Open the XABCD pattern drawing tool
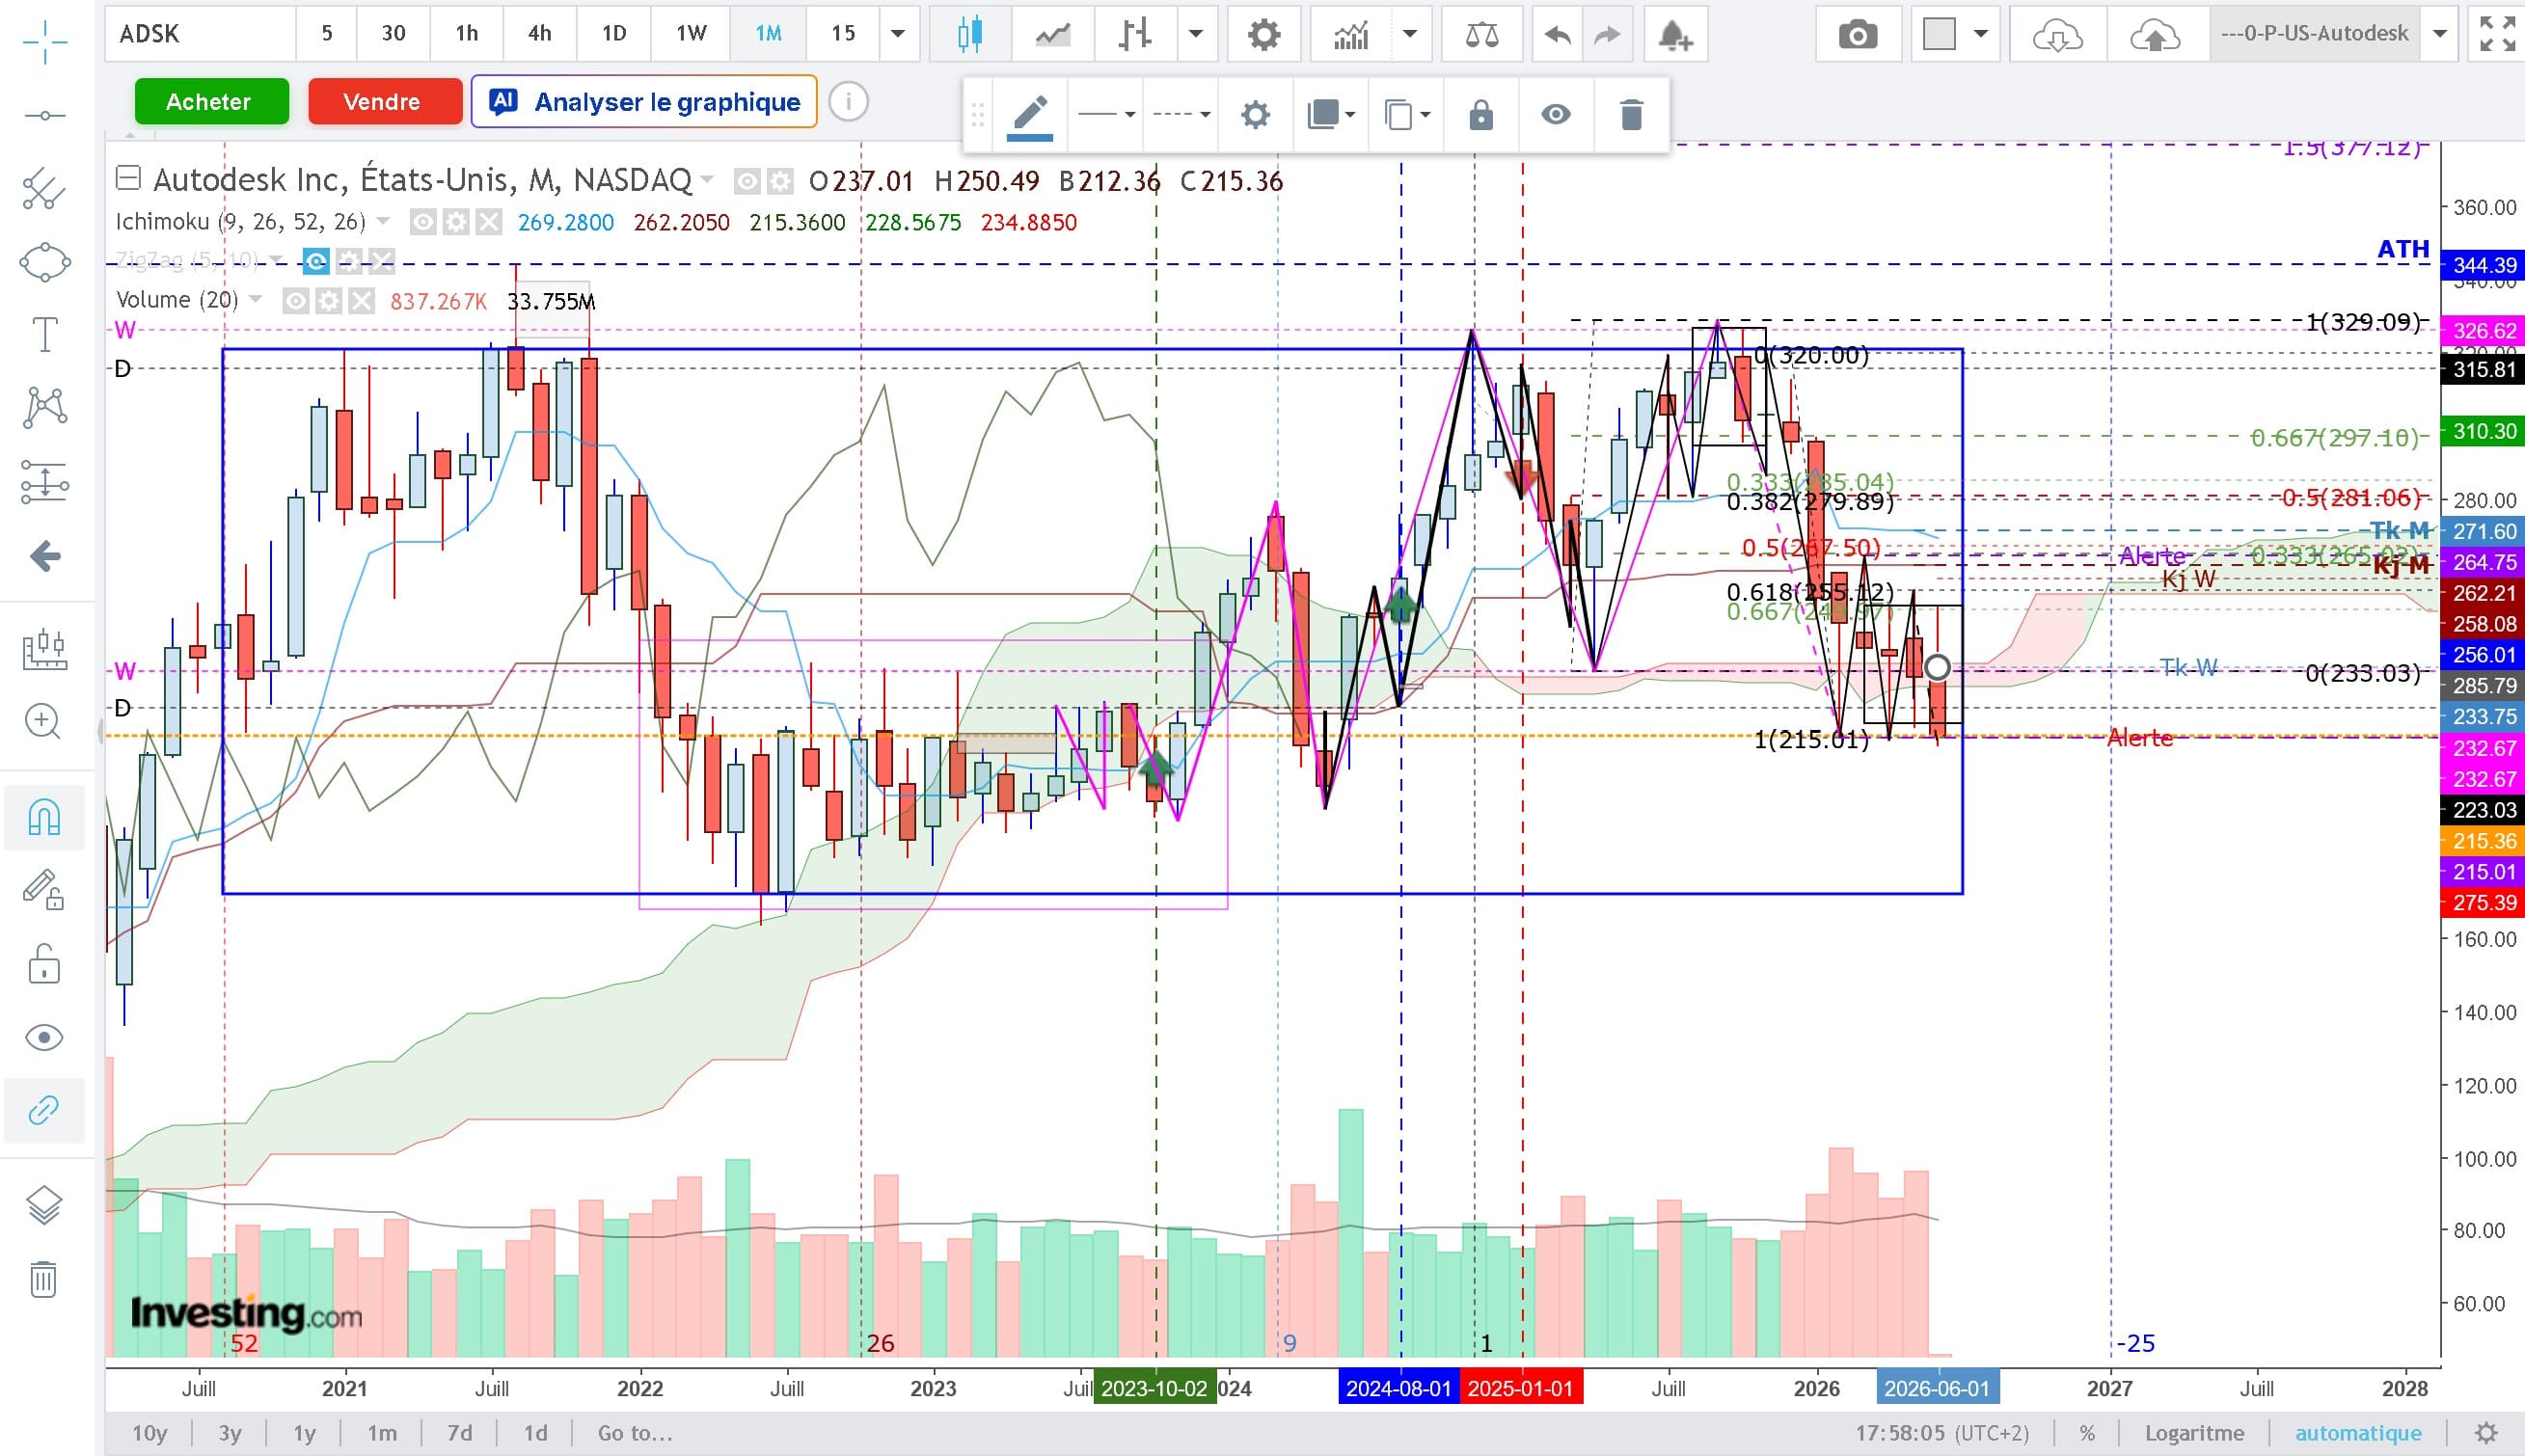This screenshot has width=2525, height=1456. (x=44, y=408)
